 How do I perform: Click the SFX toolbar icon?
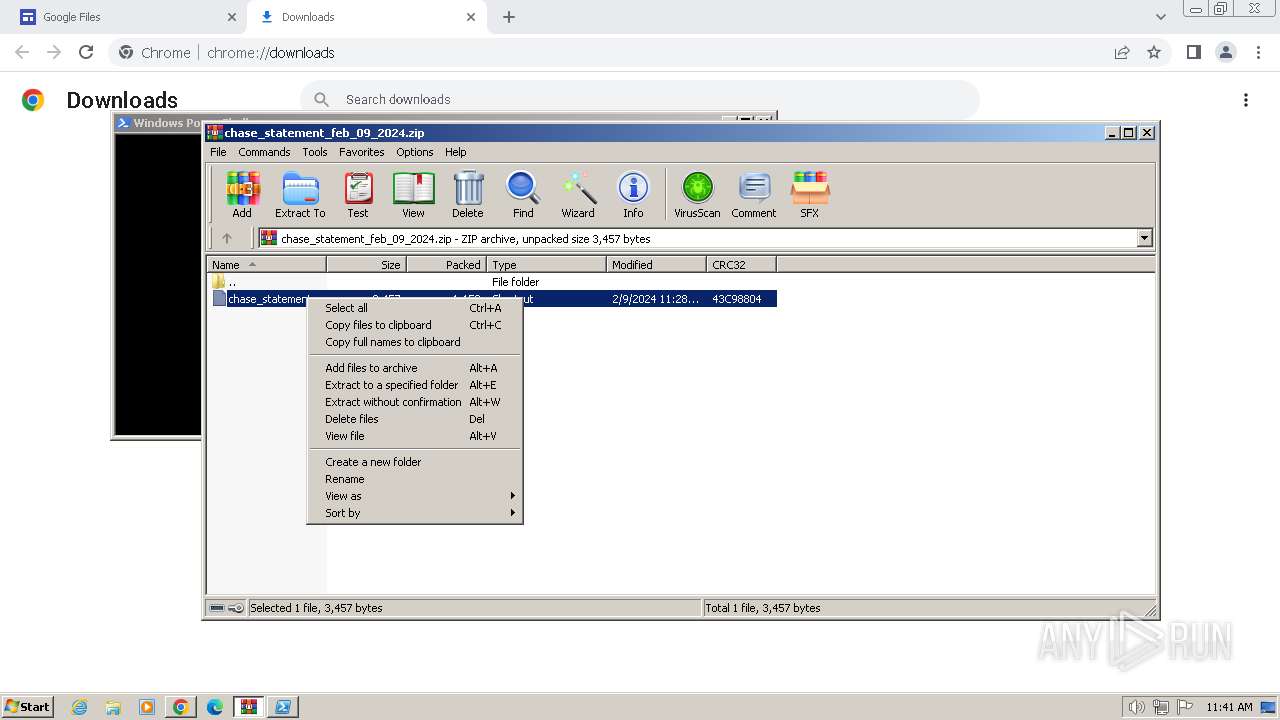(810, 194)
